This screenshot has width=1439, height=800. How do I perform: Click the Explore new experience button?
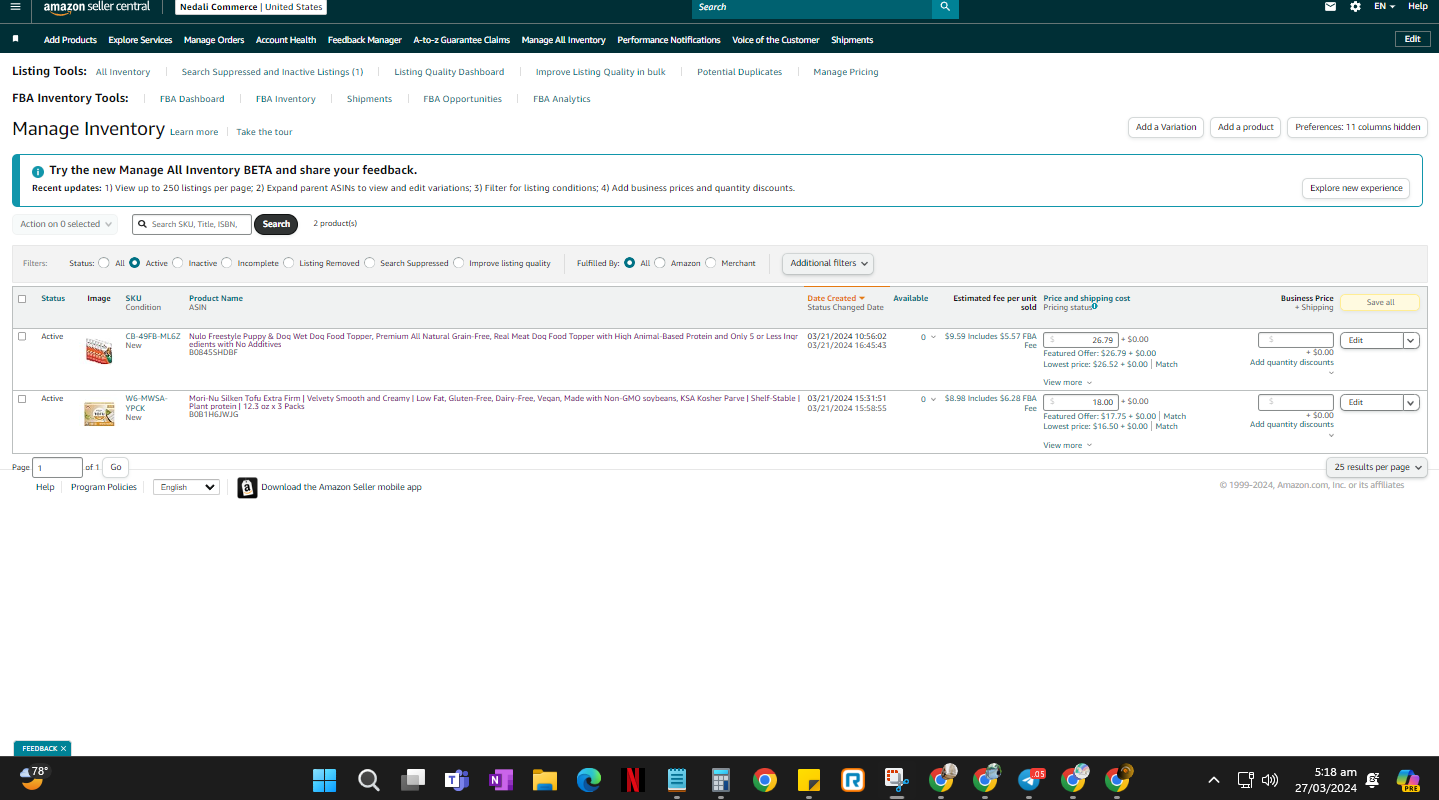(x=1356, y=188)
